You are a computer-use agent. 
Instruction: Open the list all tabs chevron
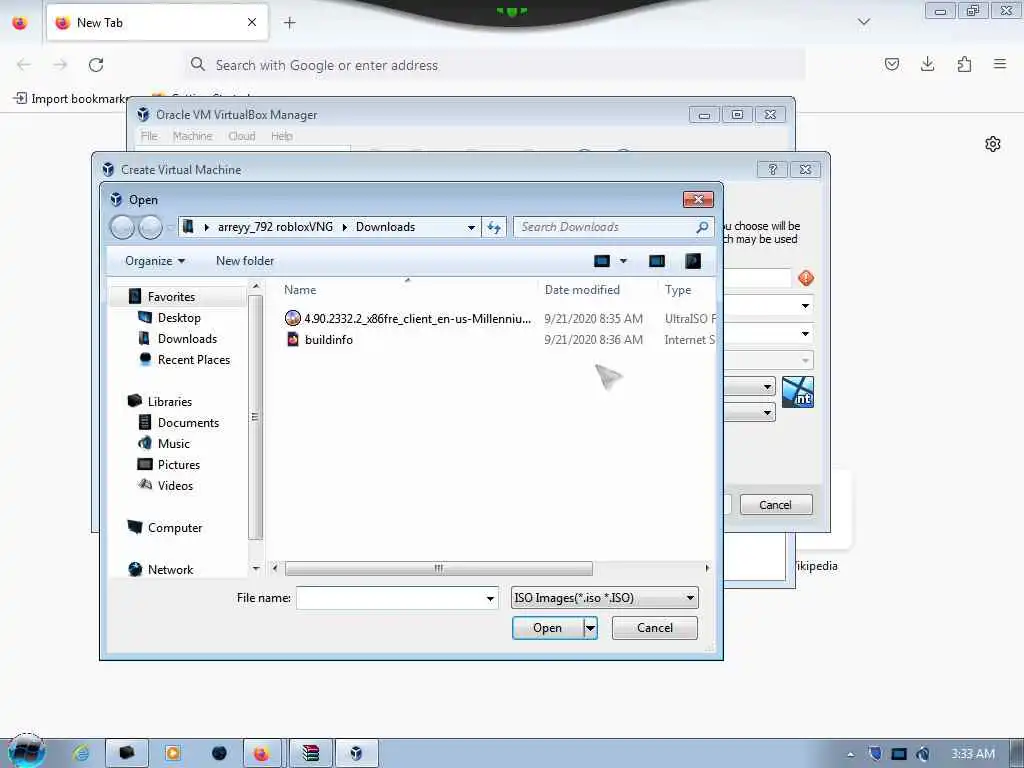tap(863, 23)
